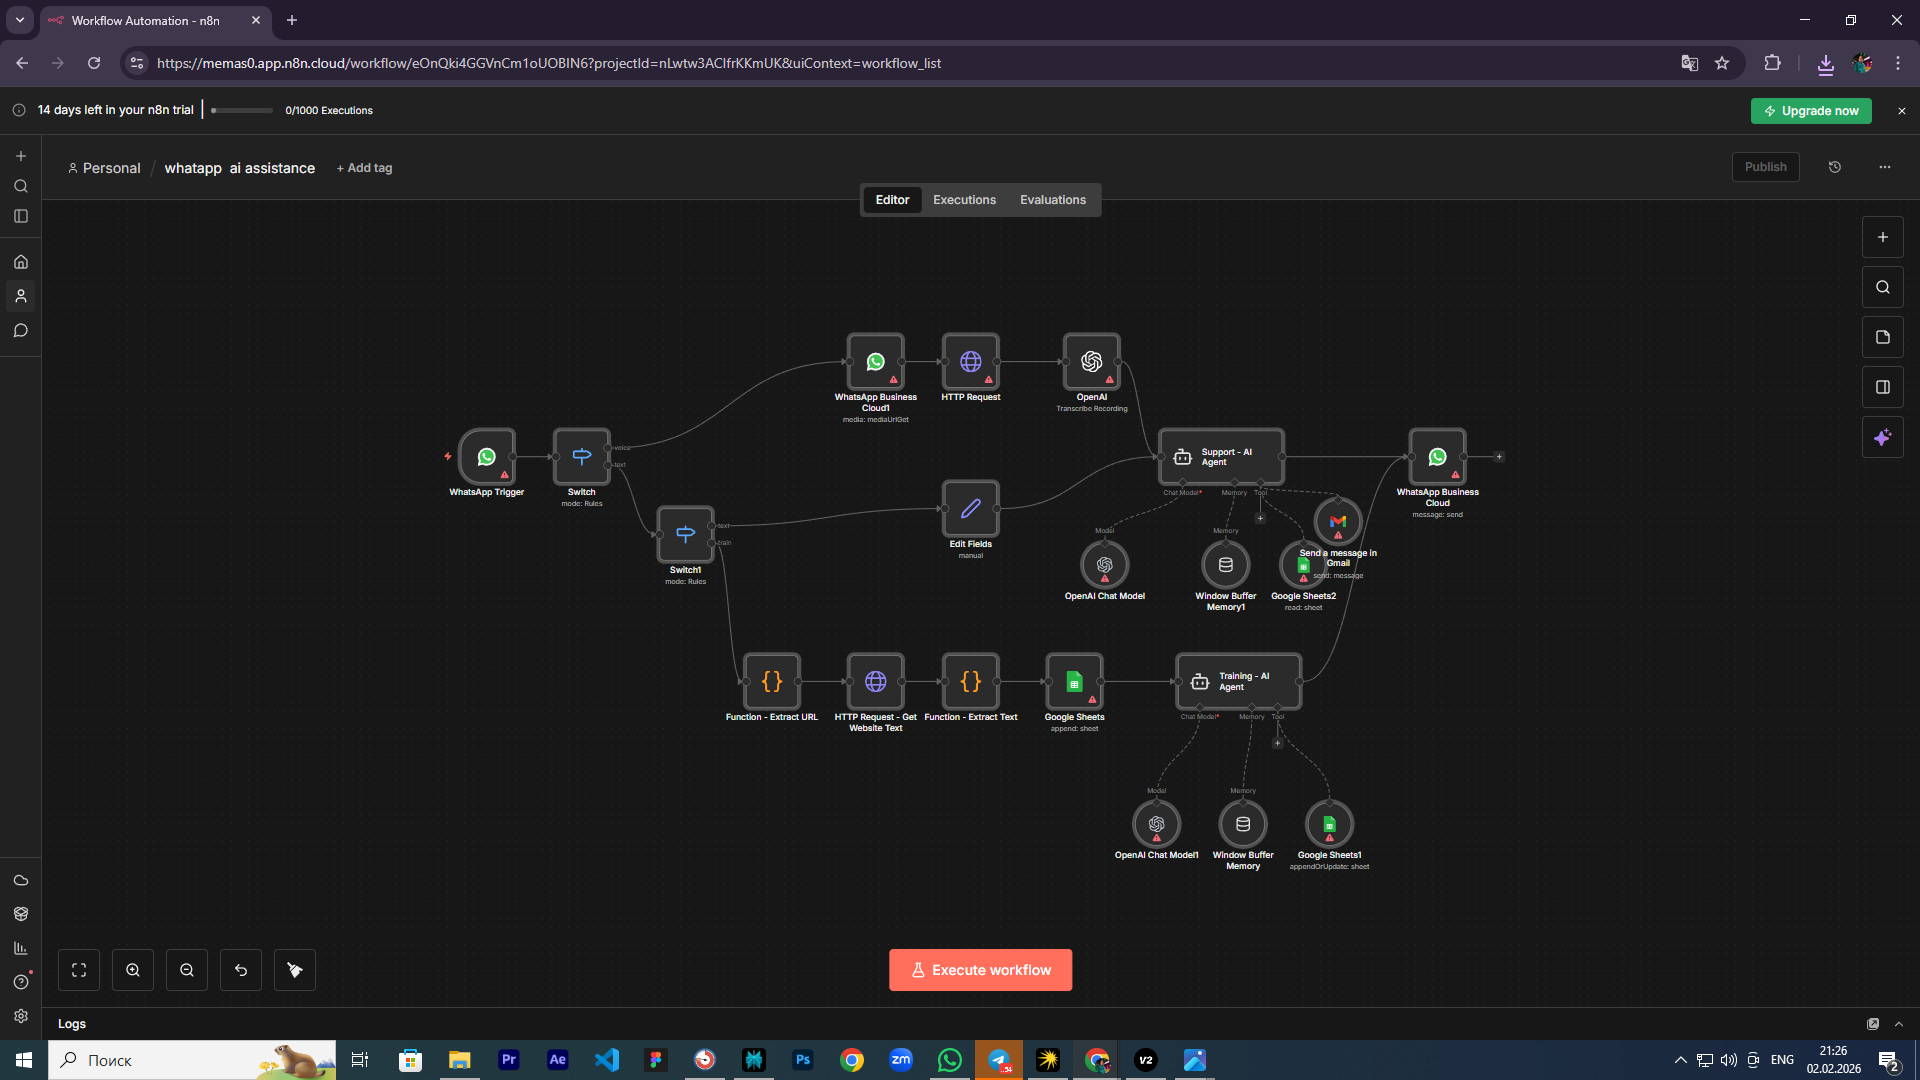This screenshot has height=1080, width=1920.
Task: Toggle the sidebar collapse icon
Action: pos(21,216)
